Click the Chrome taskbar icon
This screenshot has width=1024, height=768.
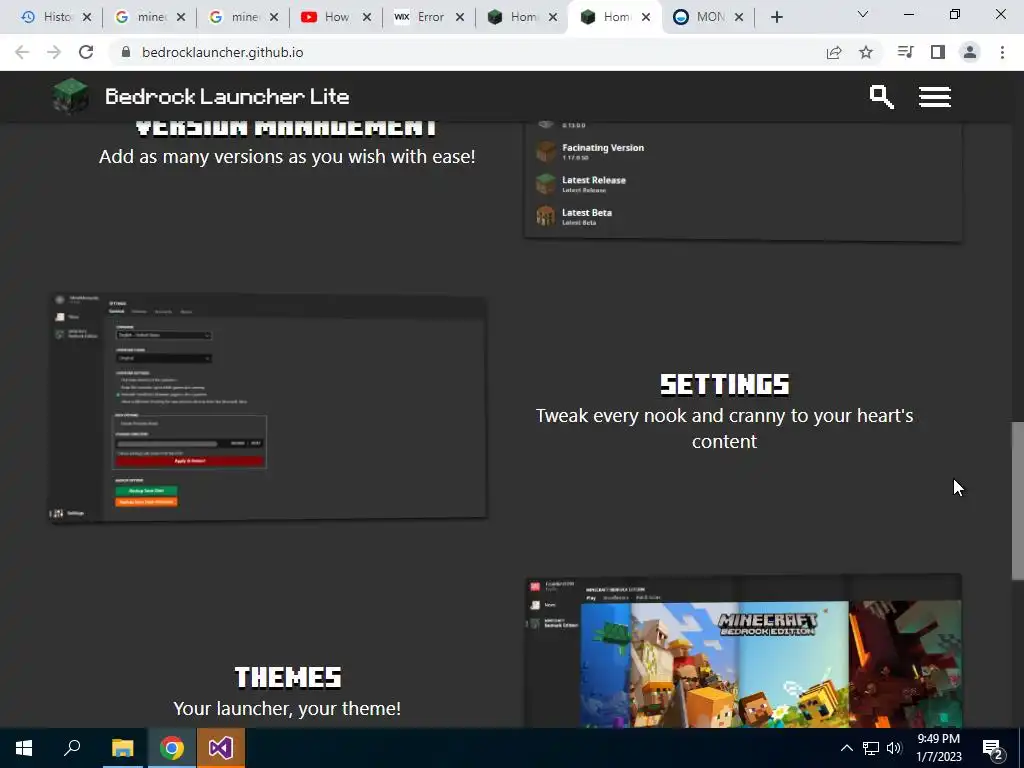(x=172, y=748)
